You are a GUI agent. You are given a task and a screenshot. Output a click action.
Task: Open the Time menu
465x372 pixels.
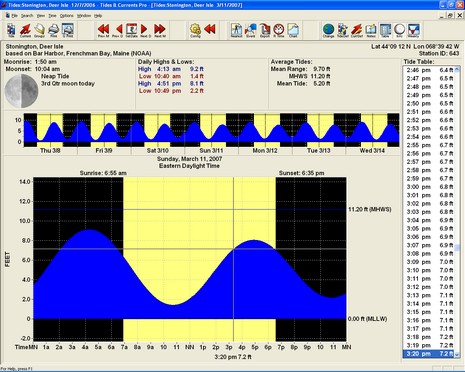point(52,16)
